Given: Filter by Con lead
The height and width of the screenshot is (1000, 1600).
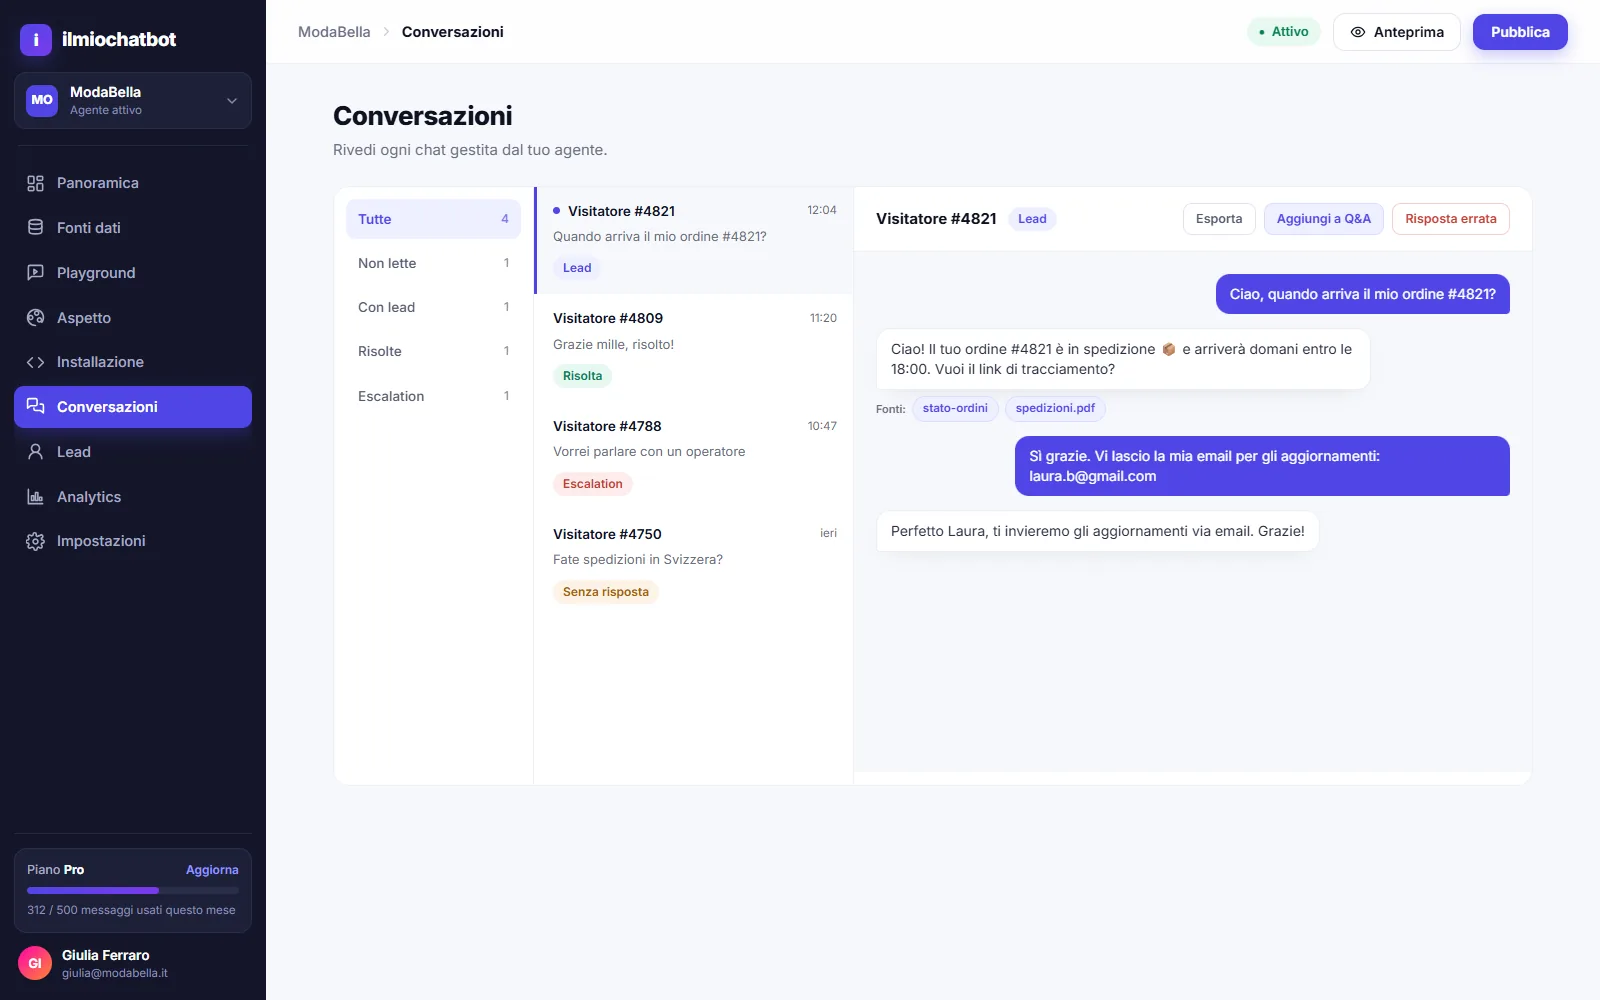Looking at the screenshot, I should [x=433, y=307].
